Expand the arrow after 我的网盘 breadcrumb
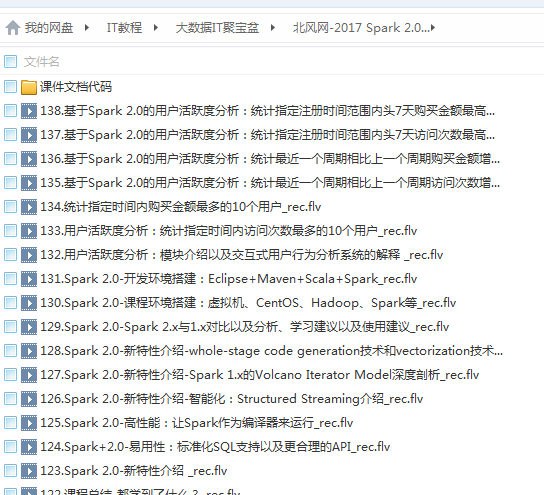The height and width of the screenshot is (495, 544). tap(87, 28)
